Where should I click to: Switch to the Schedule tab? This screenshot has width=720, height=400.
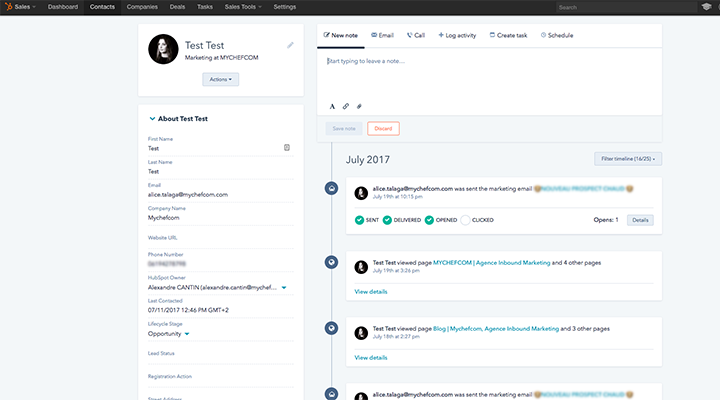coord(557,35)
